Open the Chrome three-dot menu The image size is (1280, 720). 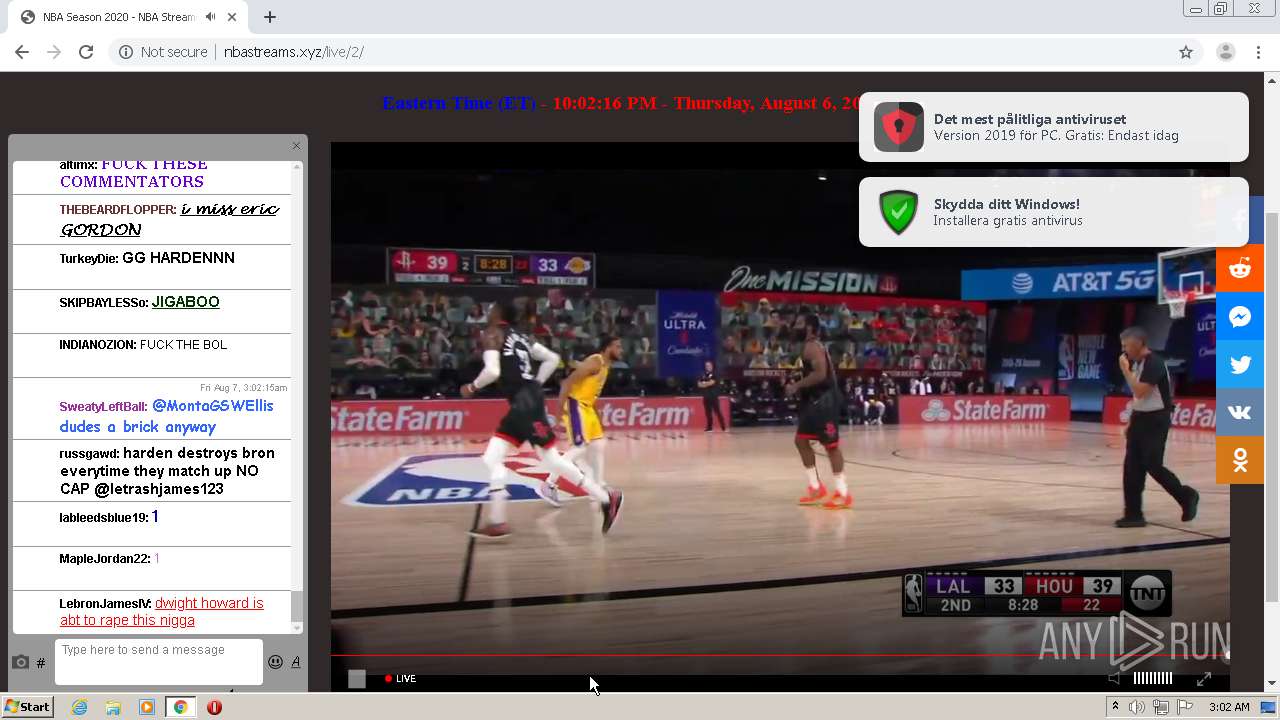[1259, 52]
